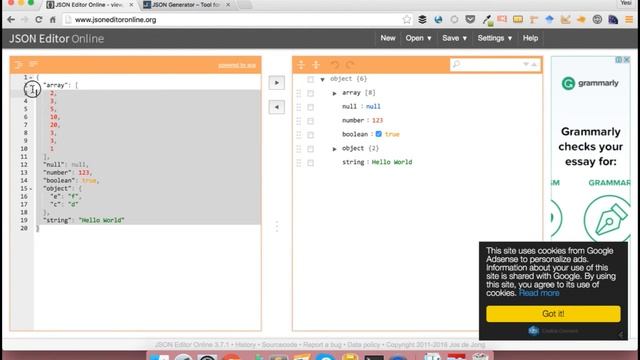Expand the array [8] node
640x360 pixels.
(x=334, y=93)
